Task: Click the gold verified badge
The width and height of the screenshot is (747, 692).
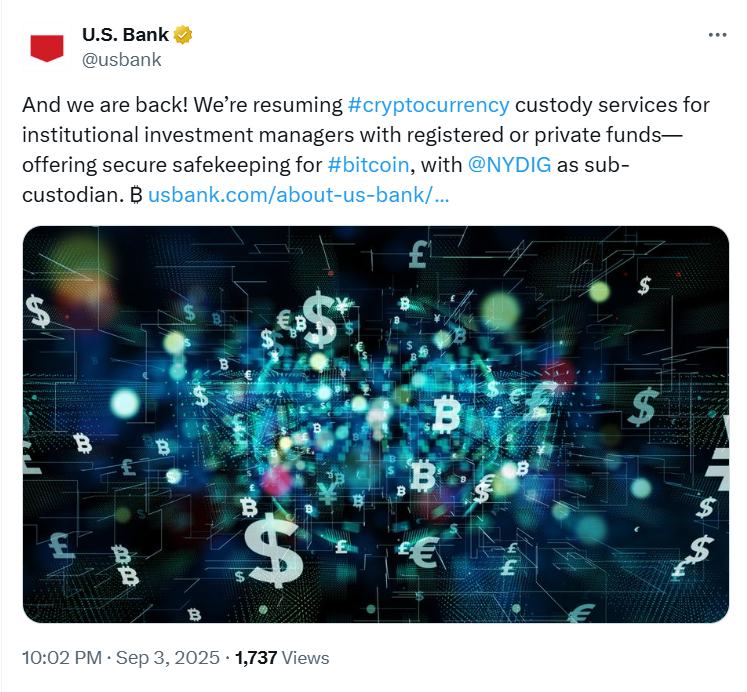Action: (x=182, y=36)
